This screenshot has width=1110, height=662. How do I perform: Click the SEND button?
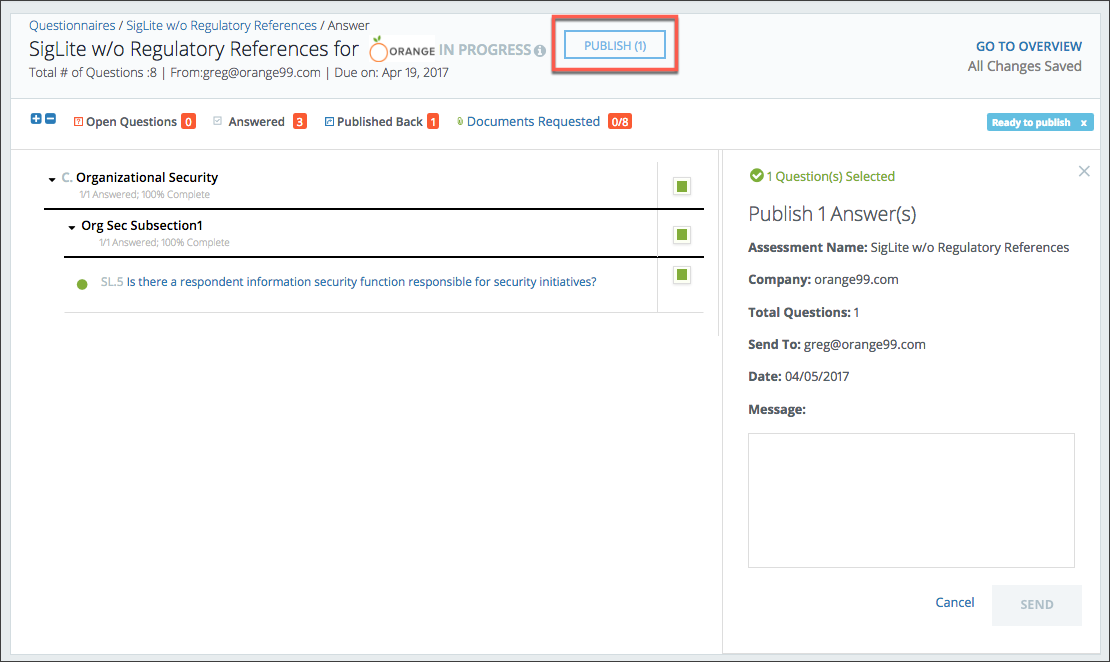pyautogui.click(x=1036, y=605)
